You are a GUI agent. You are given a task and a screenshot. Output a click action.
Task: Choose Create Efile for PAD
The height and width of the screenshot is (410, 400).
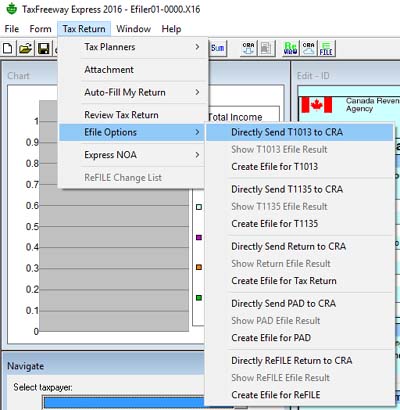(x=300, y=338)
